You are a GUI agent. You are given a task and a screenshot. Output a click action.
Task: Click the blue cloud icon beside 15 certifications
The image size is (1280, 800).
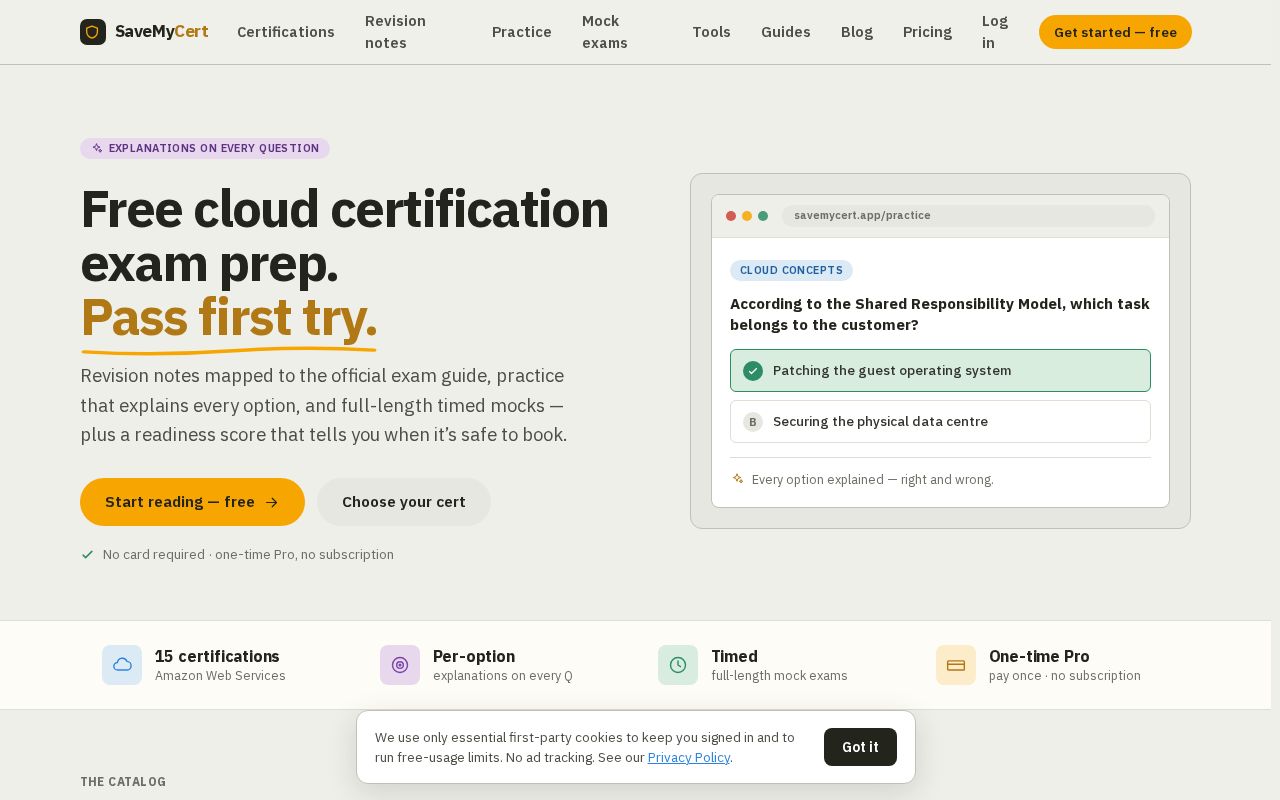pos(122,665)
